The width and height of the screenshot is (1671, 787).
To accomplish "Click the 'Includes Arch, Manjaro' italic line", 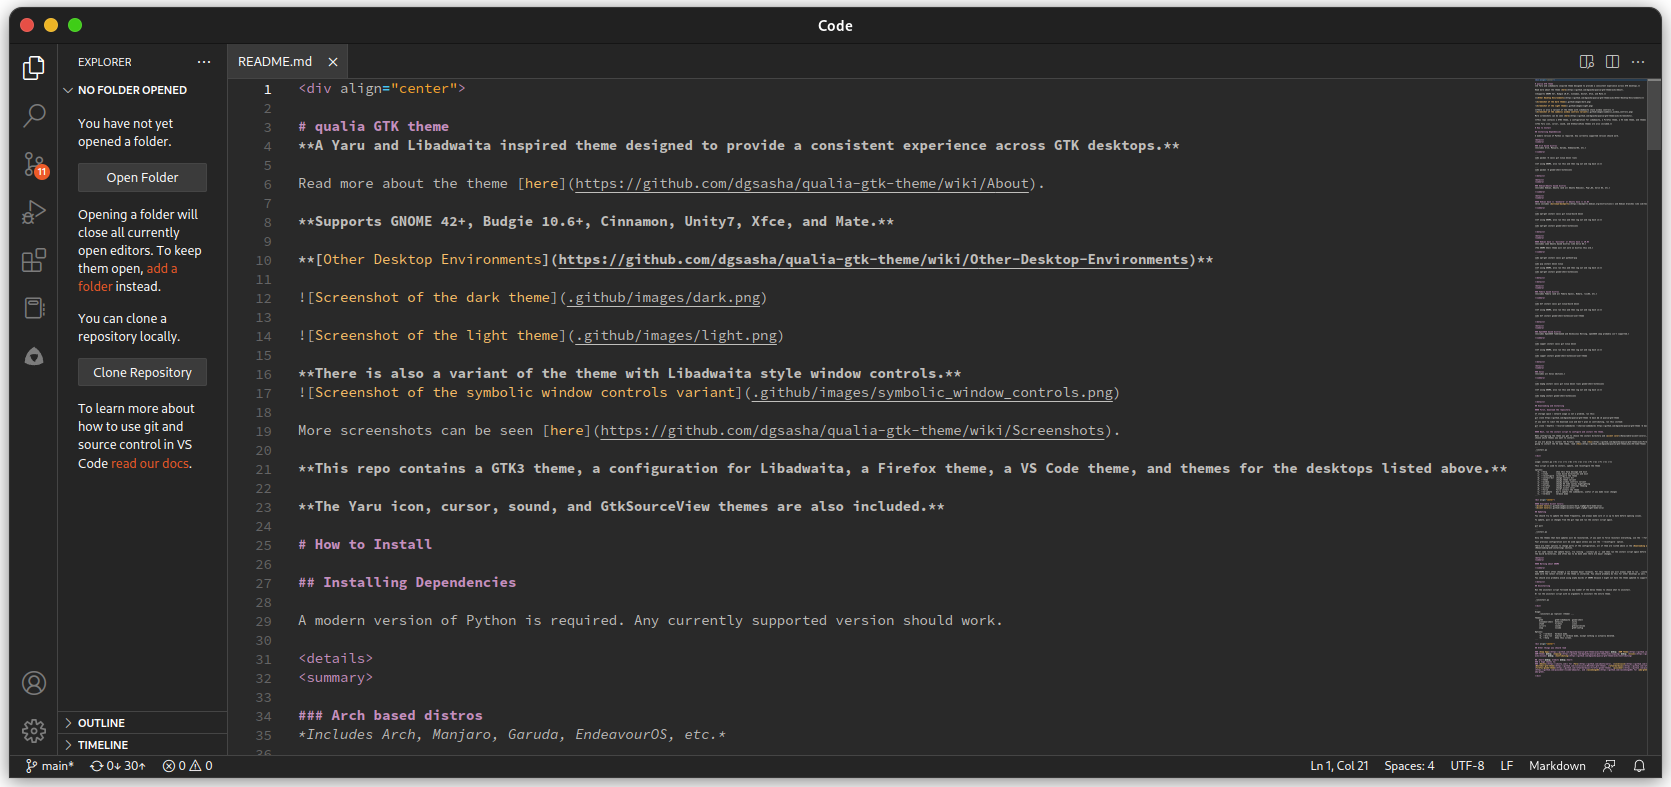I will (x=512, y=735).
